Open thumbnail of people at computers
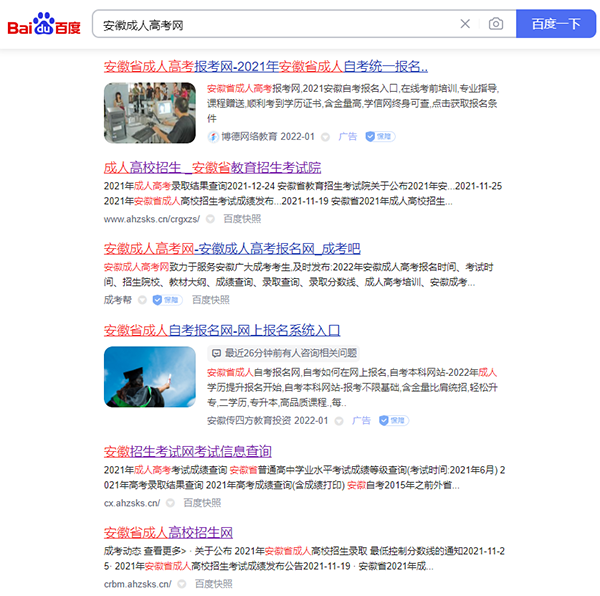Screen dimensions: 600x596 click(150, 113)
